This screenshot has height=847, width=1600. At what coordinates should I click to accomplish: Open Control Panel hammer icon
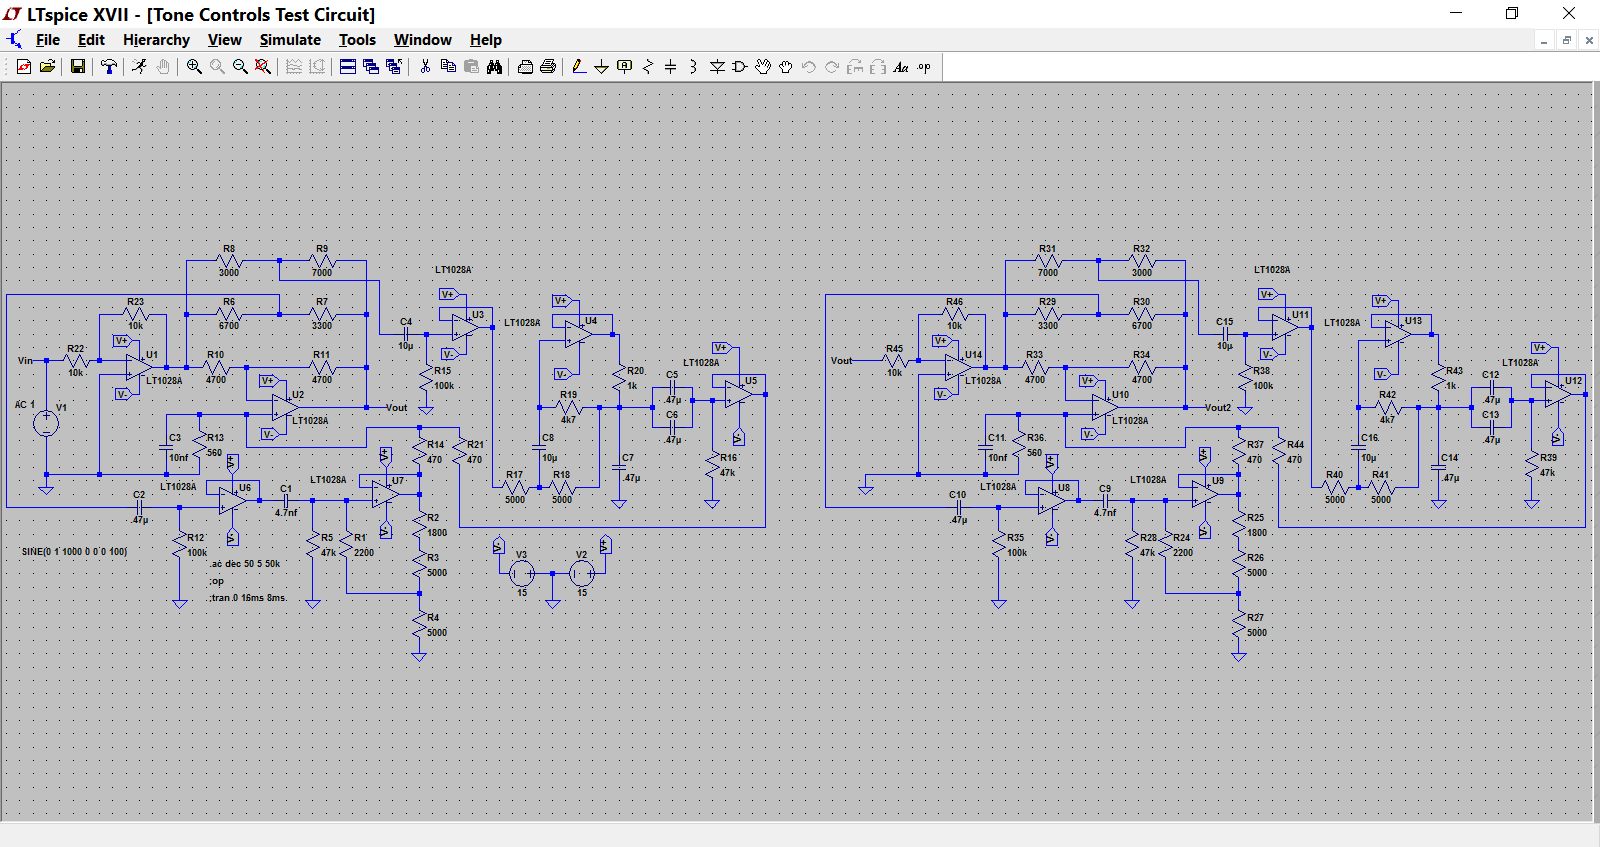pyautogui.click(x=109, y=67)
